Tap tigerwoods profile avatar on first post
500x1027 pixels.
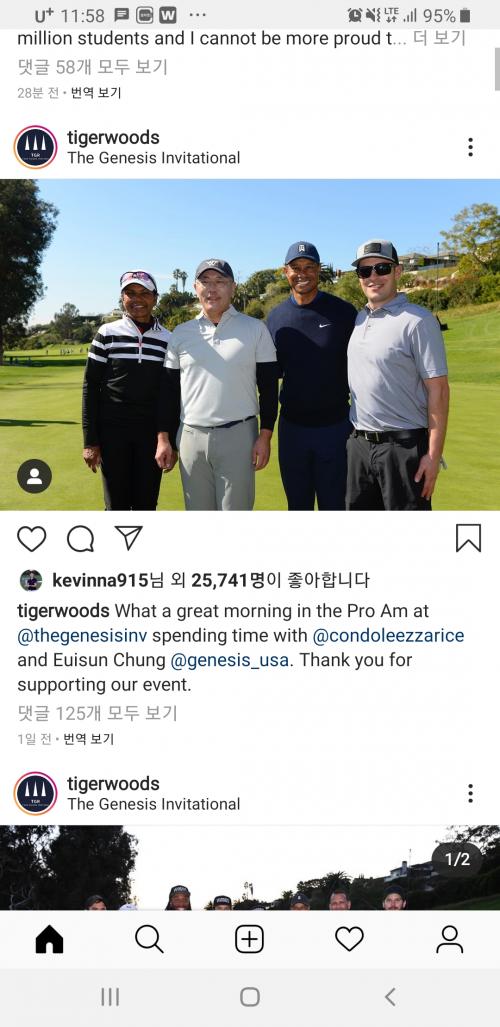point(35,147)
